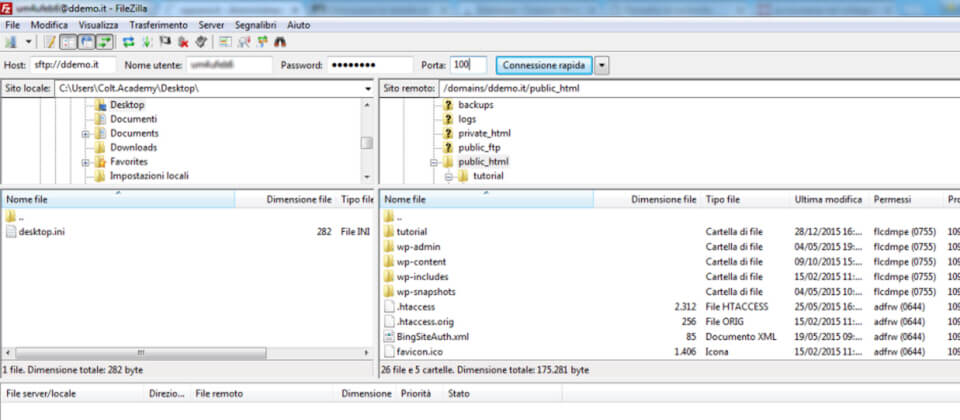The height and width of the screenshot is (420, 960).
Task: Open the Site Manager icon
Action: [10, 42]
